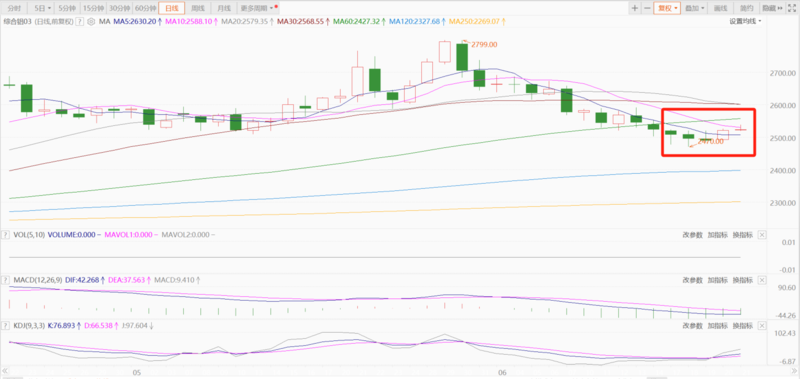800x379 pixels.
Task: Close the VOL indicator panel
Action: [x=762, y=235]
